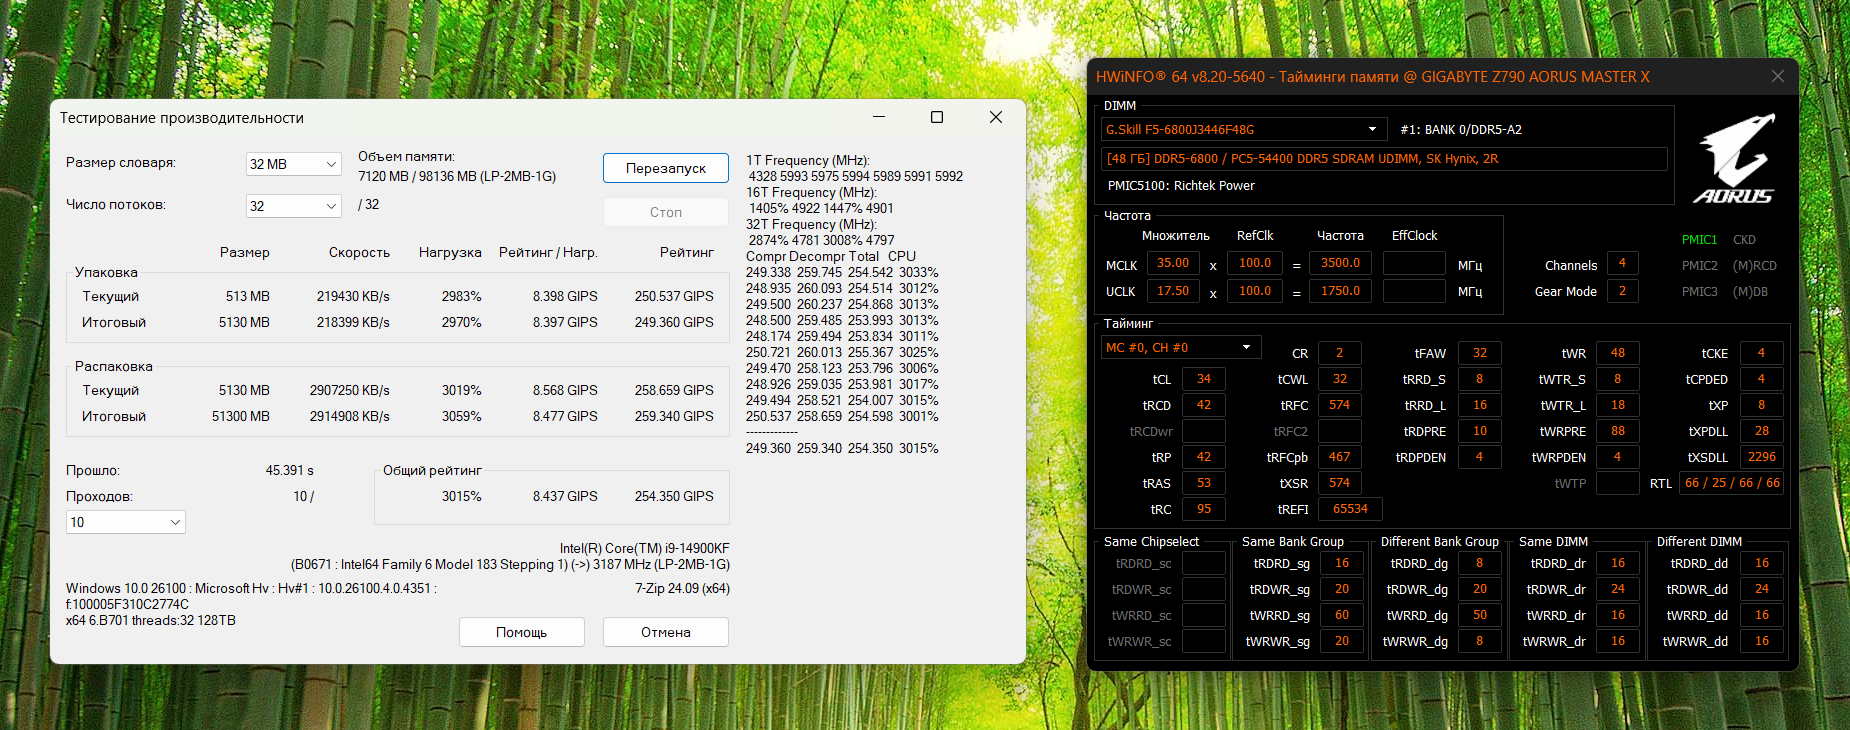Open the thread count dropdown showing 32

click(294, 206)
